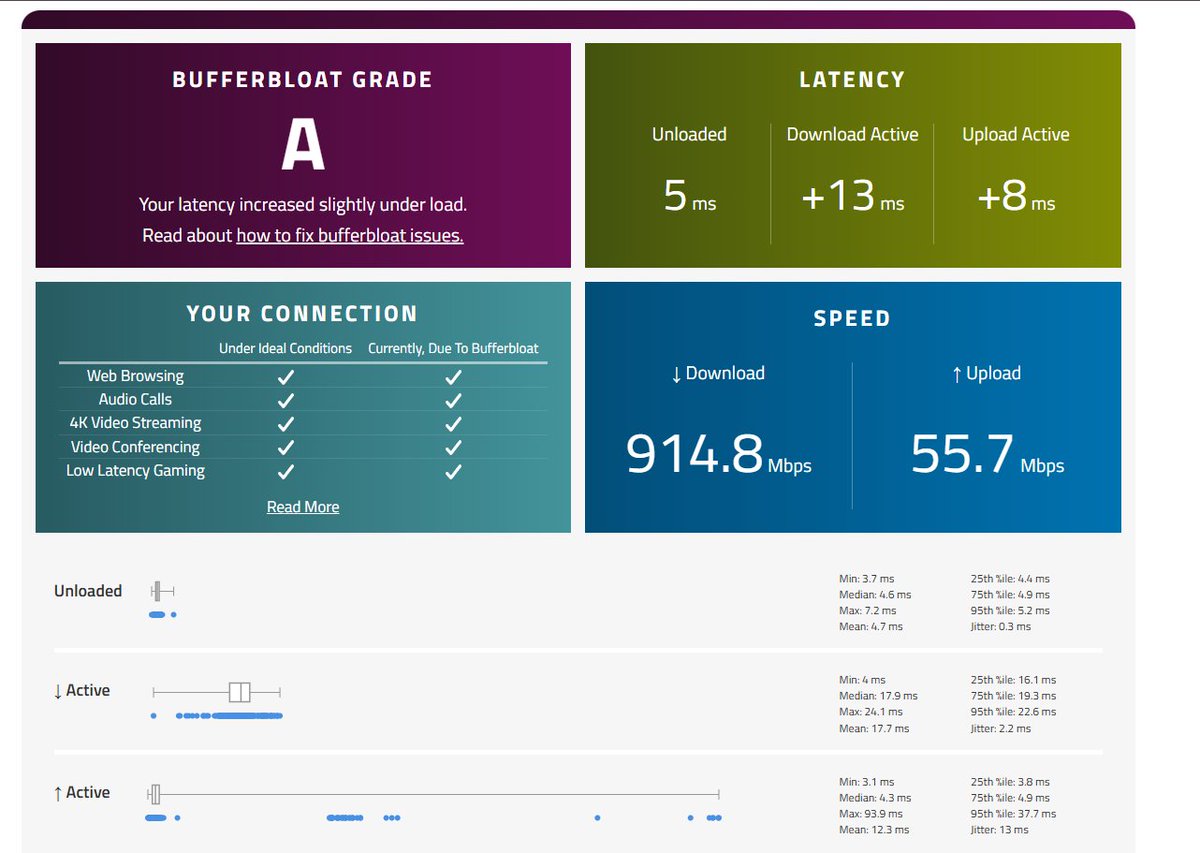Click the Jitter: 13 ms stat
Screen dimensions: 1200x853
click(999, 830)
